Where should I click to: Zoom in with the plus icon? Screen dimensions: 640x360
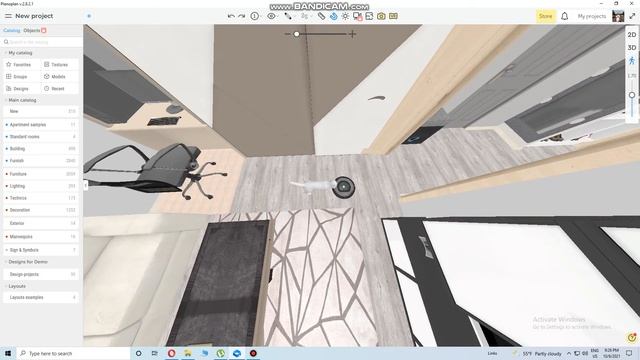352,34
